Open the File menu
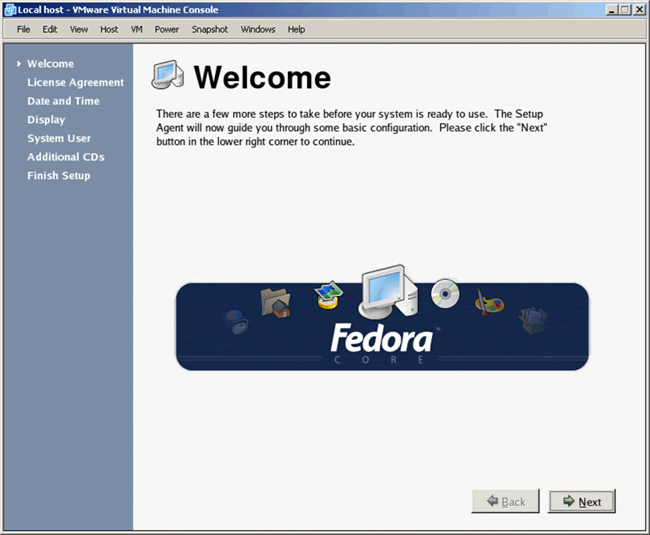Image resolution: width=650 pixels, height=535 pixels. 24,29
